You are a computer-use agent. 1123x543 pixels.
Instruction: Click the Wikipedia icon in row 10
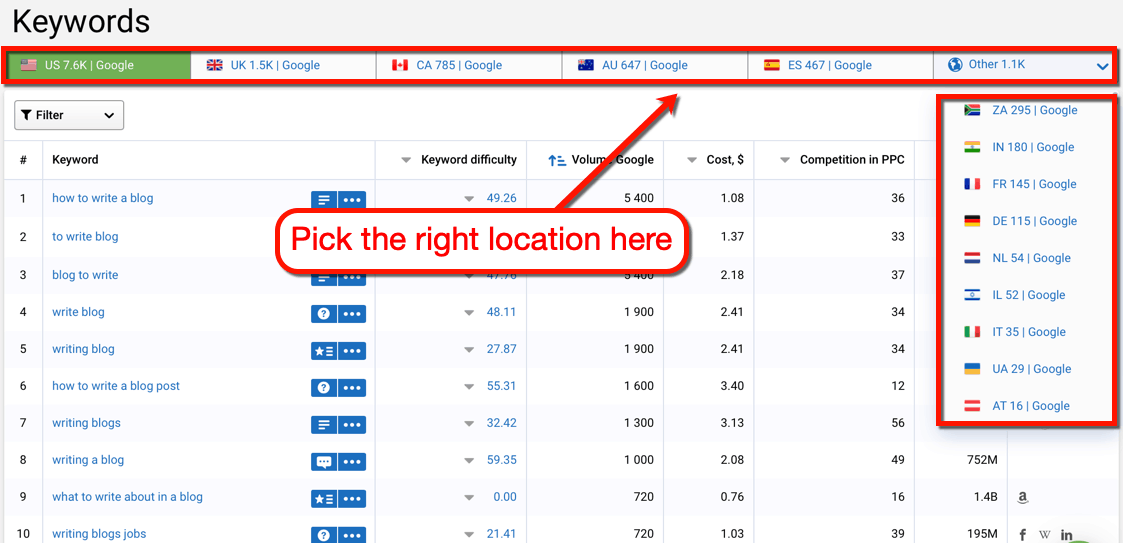pyautogui.click(x=1044, y=534)
